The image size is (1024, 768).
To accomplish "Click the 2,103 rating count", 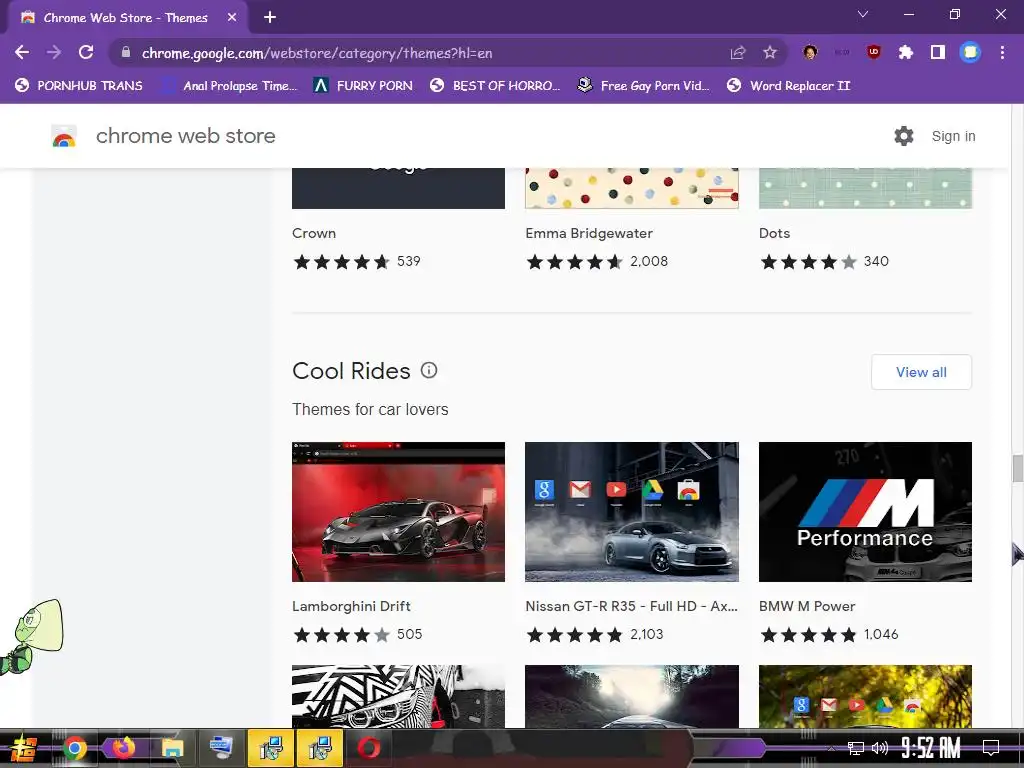I will [x=647, y=634].
